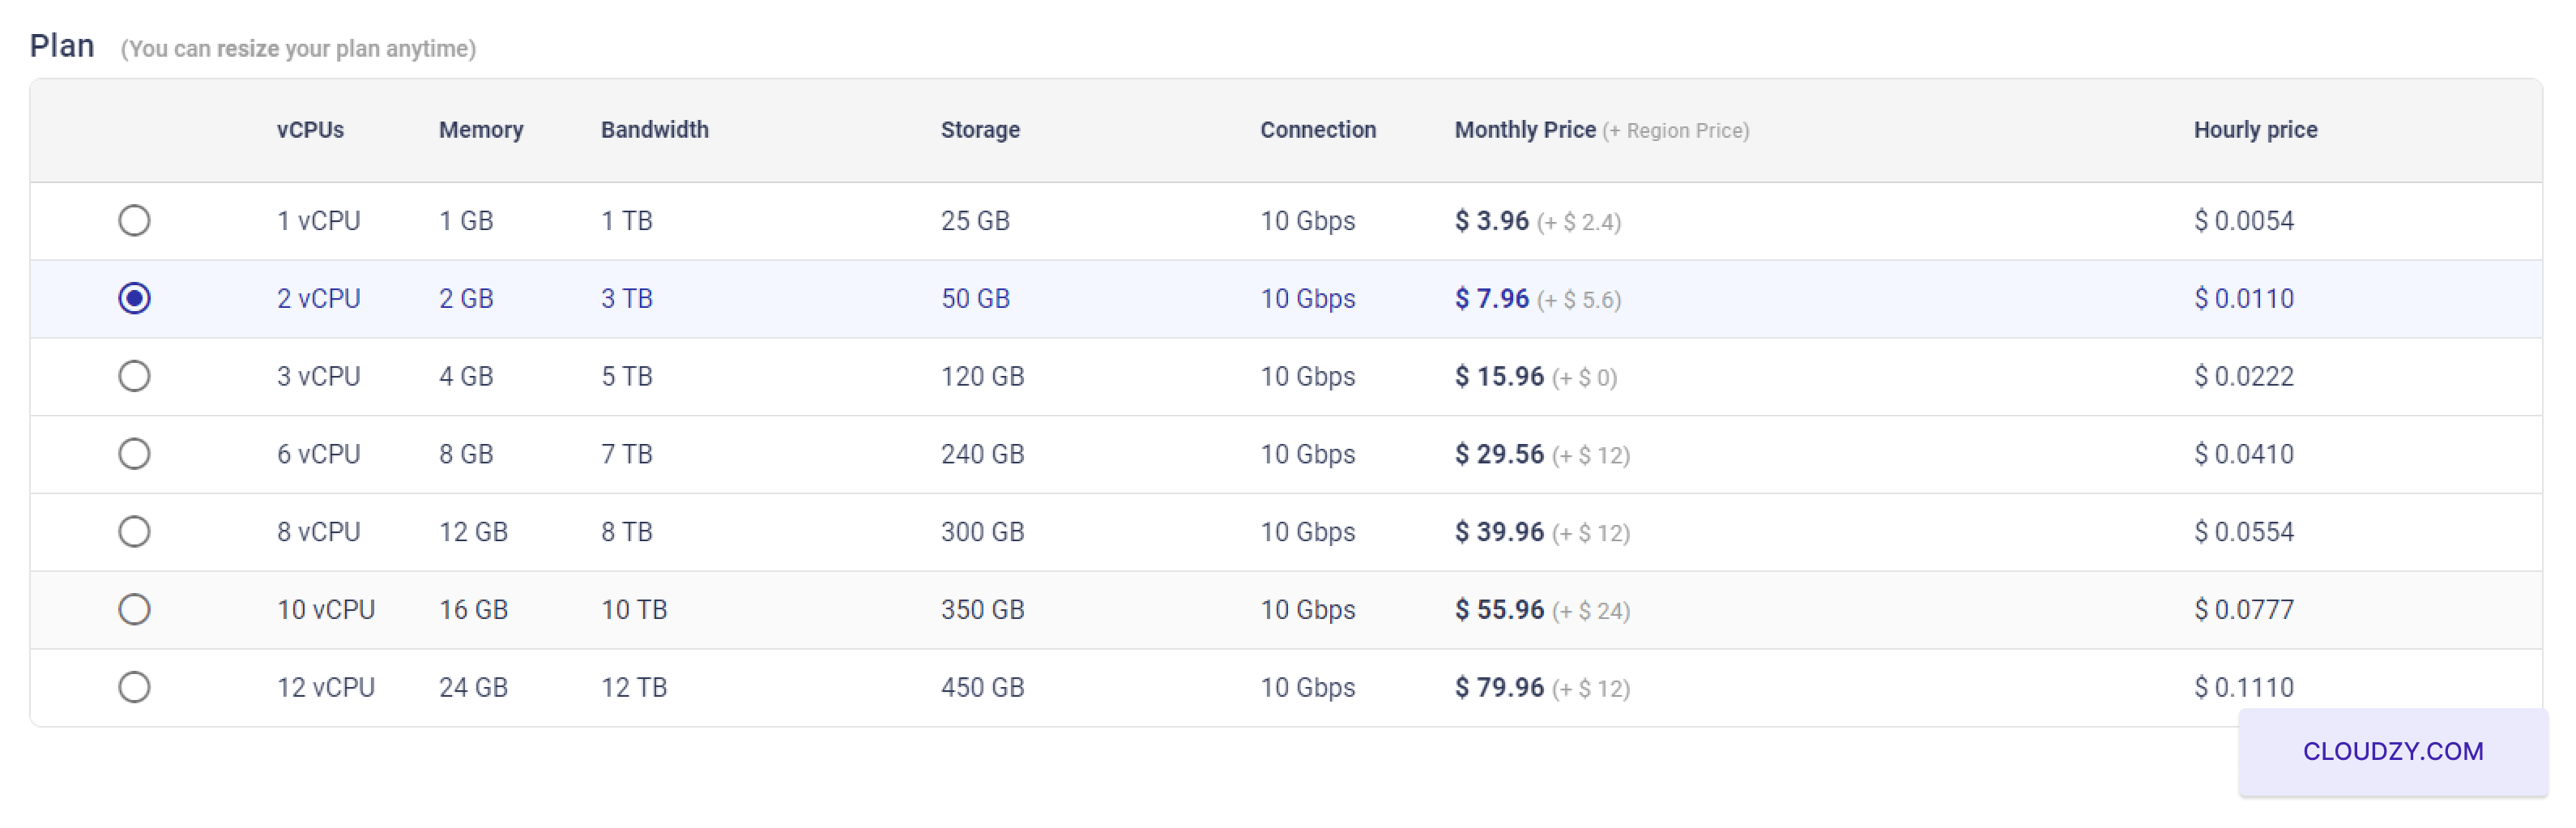Open the CLOUDZY.COM link

click(2392, 751)
